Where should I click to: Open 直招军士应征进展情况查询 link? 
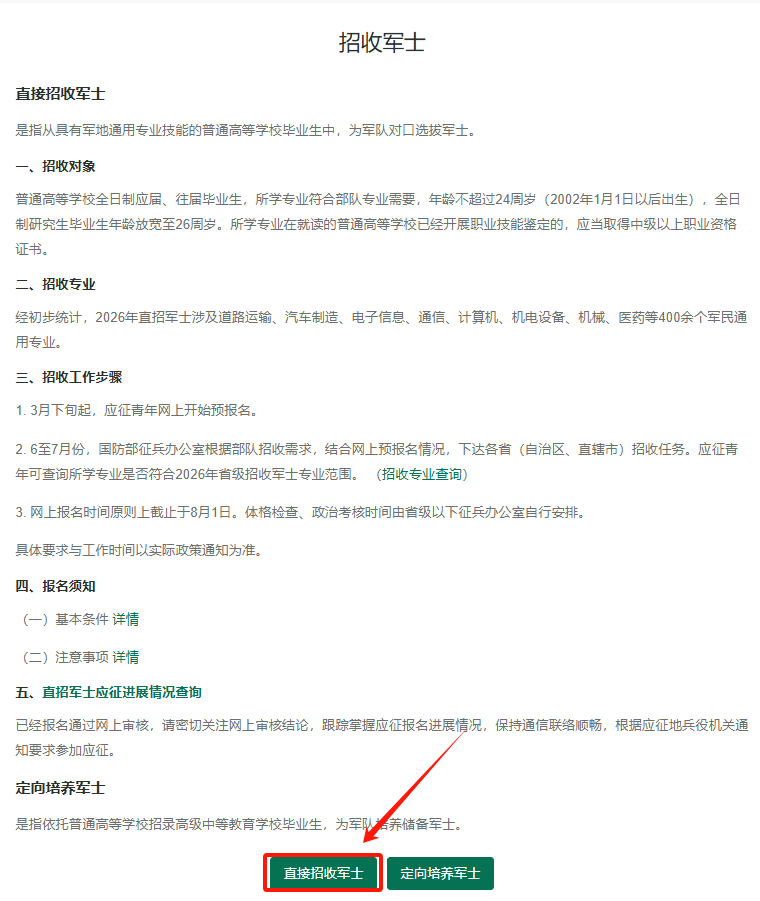pos(122,692)
